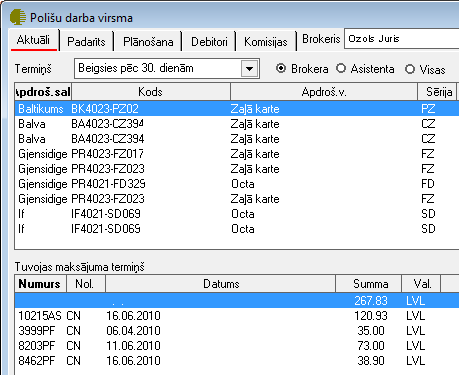Screen dimensions: 459x375
Task: Click the Numurs column header
Action: coord(41,284)
